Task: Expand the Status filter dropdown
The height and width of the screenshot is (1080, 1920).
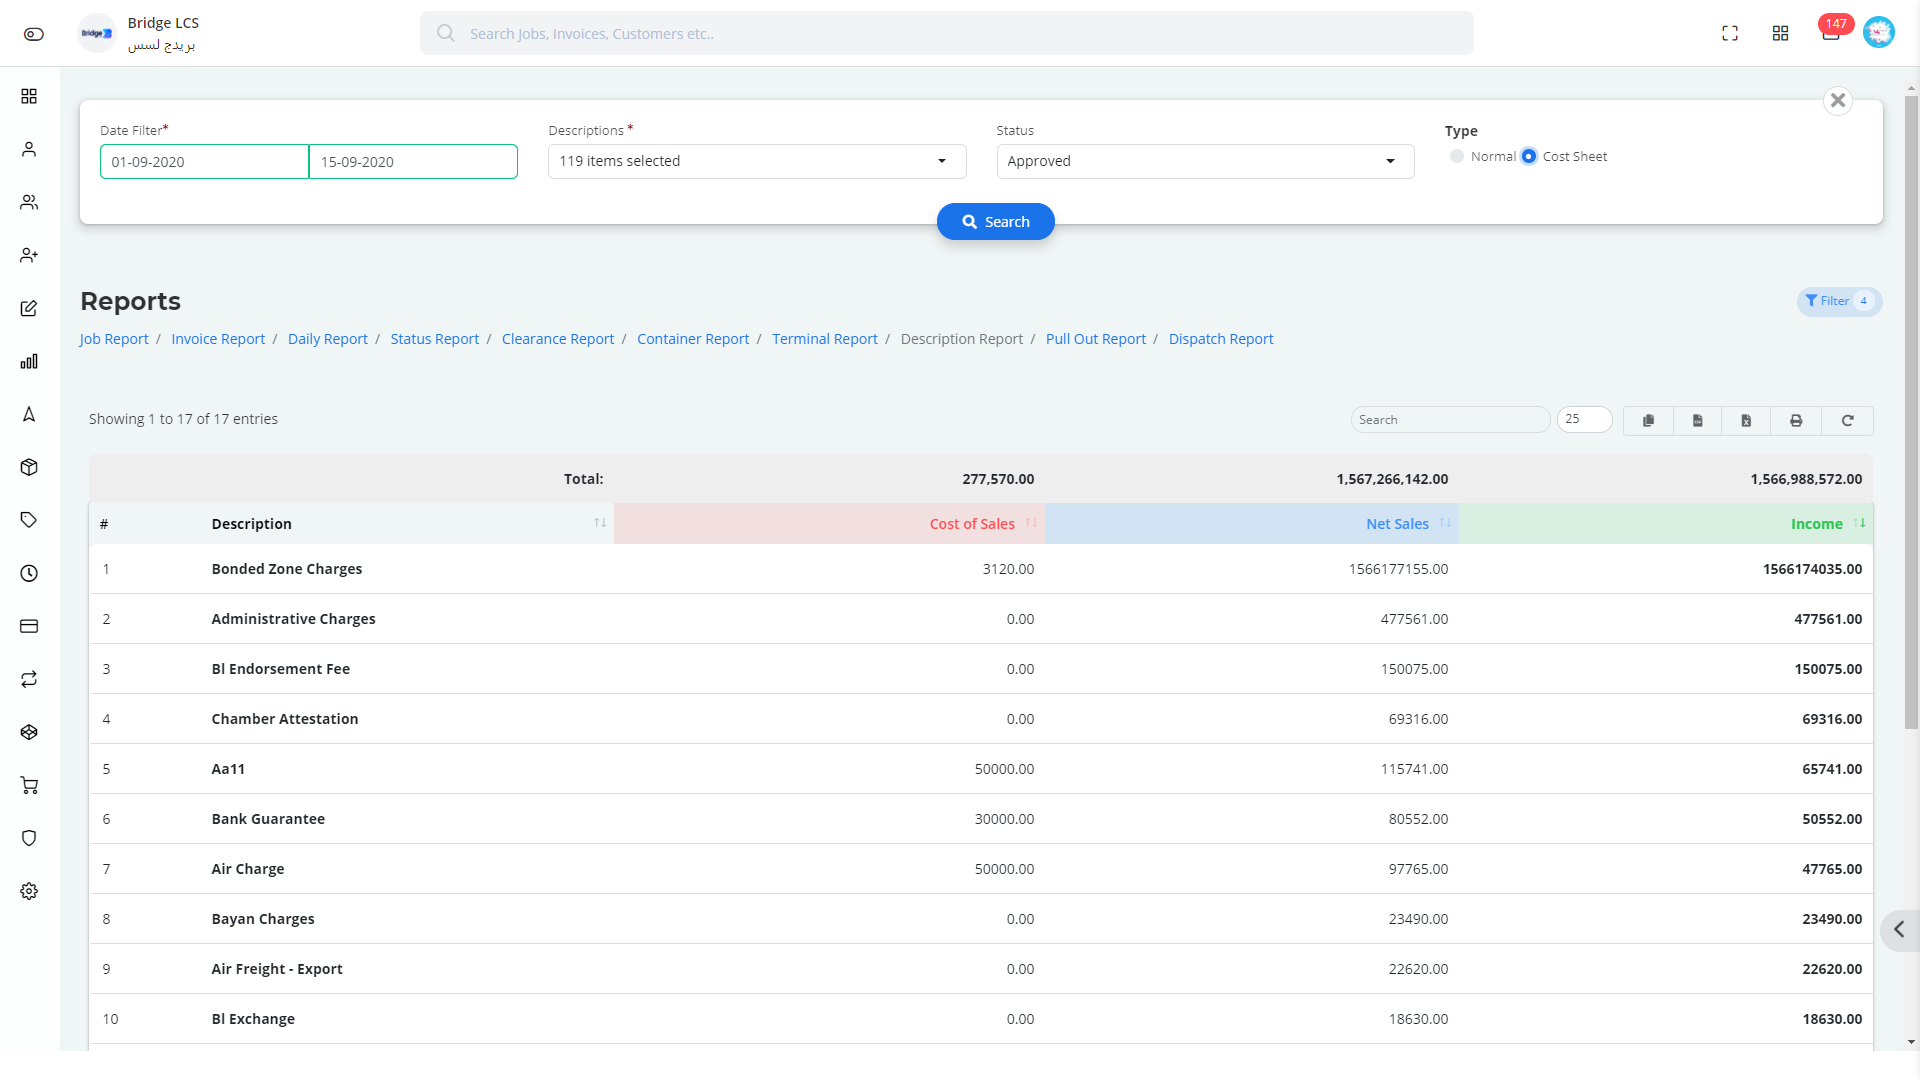Action: pyautogui.click(x=1391, y=161)
